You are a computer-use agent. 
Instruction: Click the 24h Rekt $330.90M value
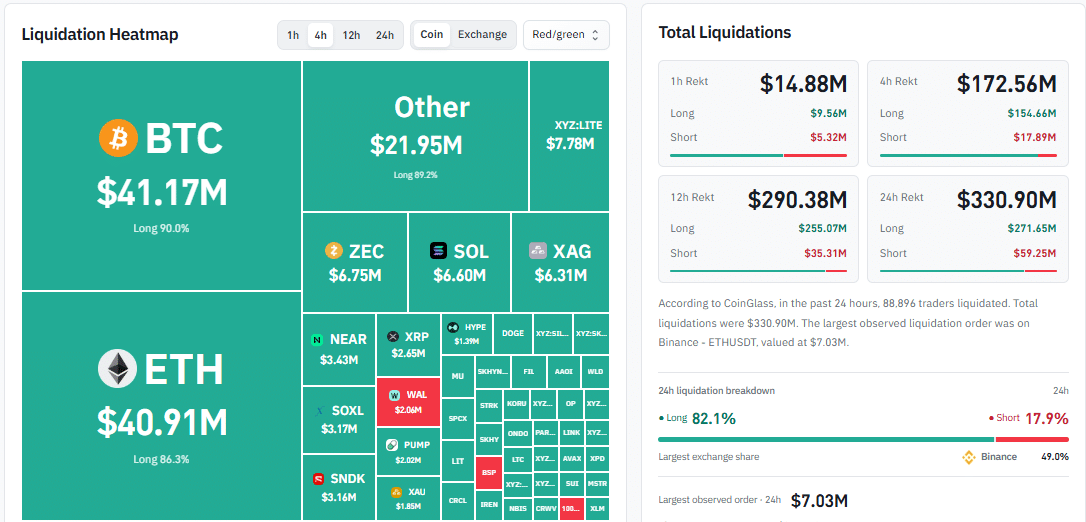pyautogui.click(x=1007, y=199)
